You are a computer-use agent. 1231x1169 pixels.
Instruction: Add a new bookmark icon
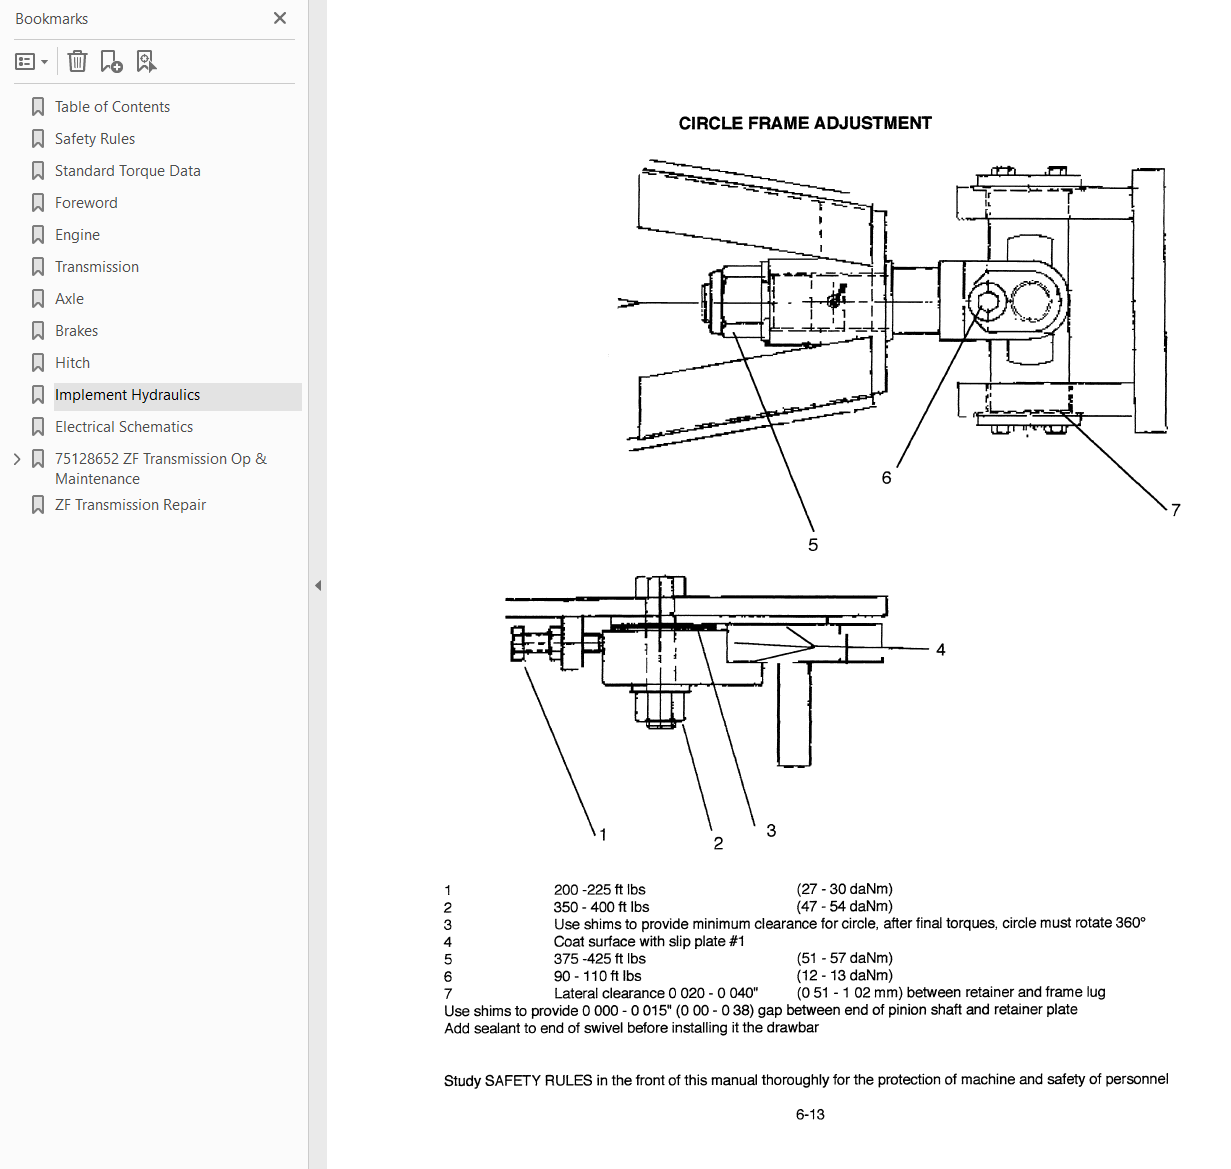click(111, 62)
